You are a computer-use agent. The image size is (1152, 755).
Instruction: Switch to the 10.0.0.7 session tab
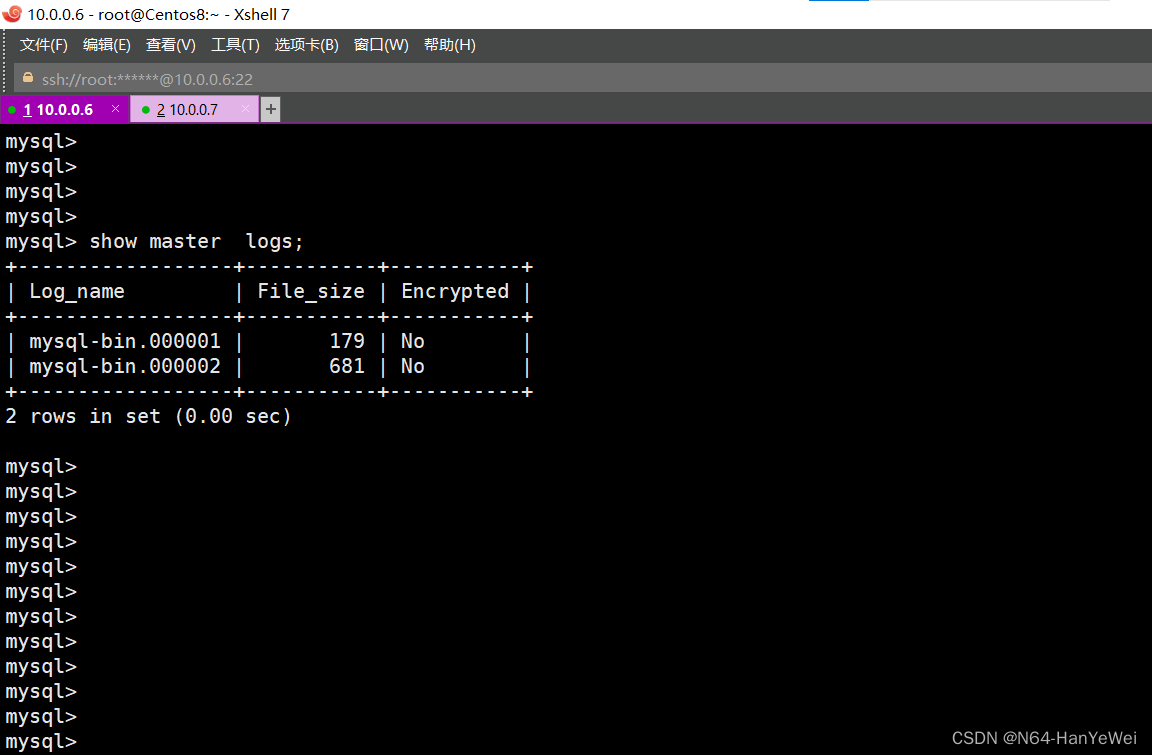point(195,109)
